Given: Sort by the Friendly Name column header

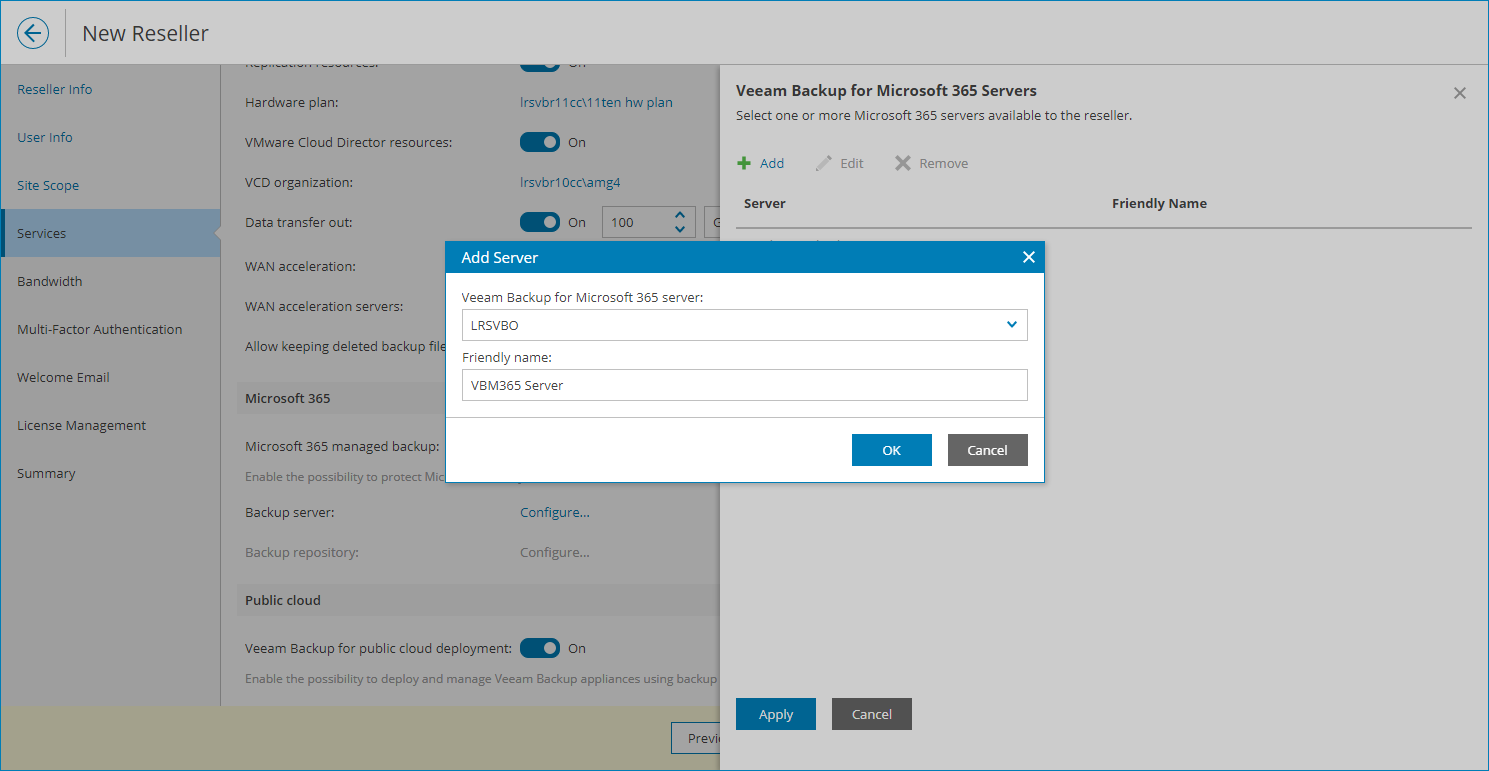Looking at the screenshot, I should coord(1159,203).
